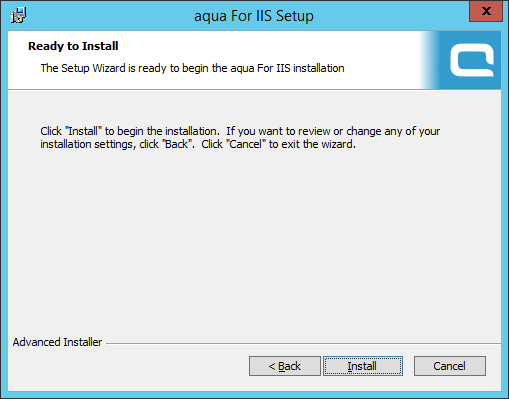The width and height of the screenshot is (509, 399).
Task: Close the aqua For IIS Setup window
Action: click(x=486, y=11)
